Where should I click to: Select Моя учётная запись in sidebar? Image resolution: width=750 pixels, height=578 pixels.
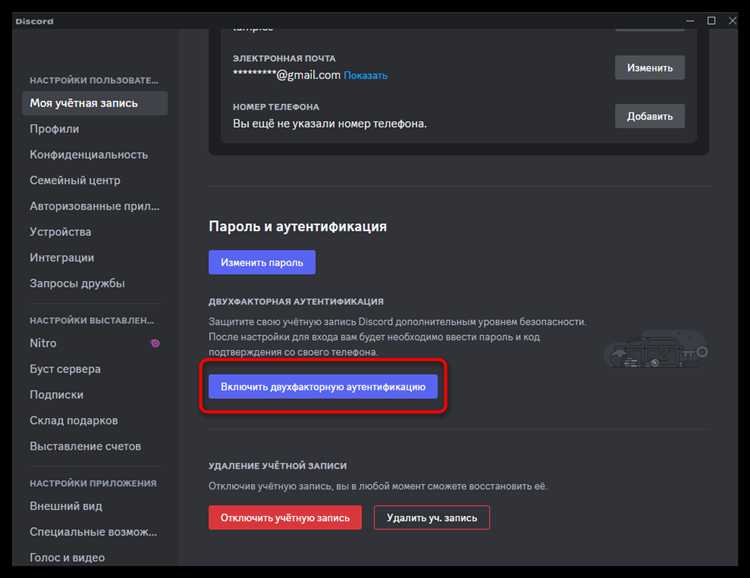point(95,103)
